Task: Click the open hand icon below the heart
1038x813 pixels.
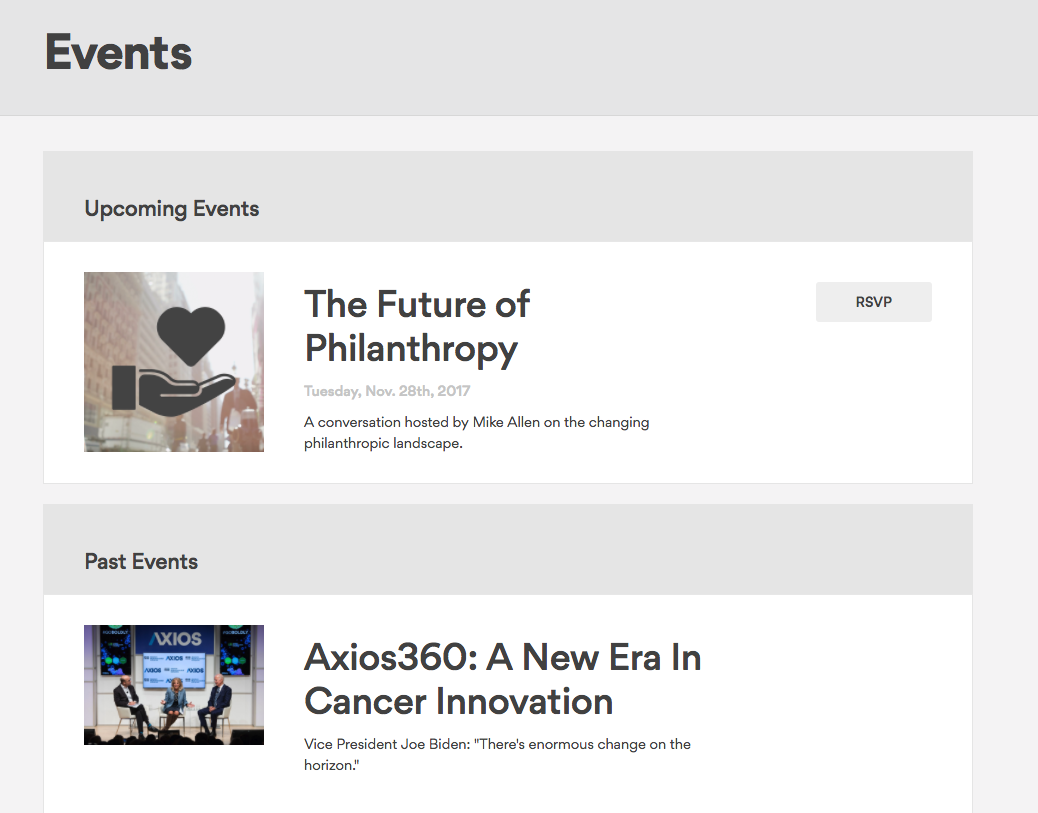Action: tap(170, 388)
